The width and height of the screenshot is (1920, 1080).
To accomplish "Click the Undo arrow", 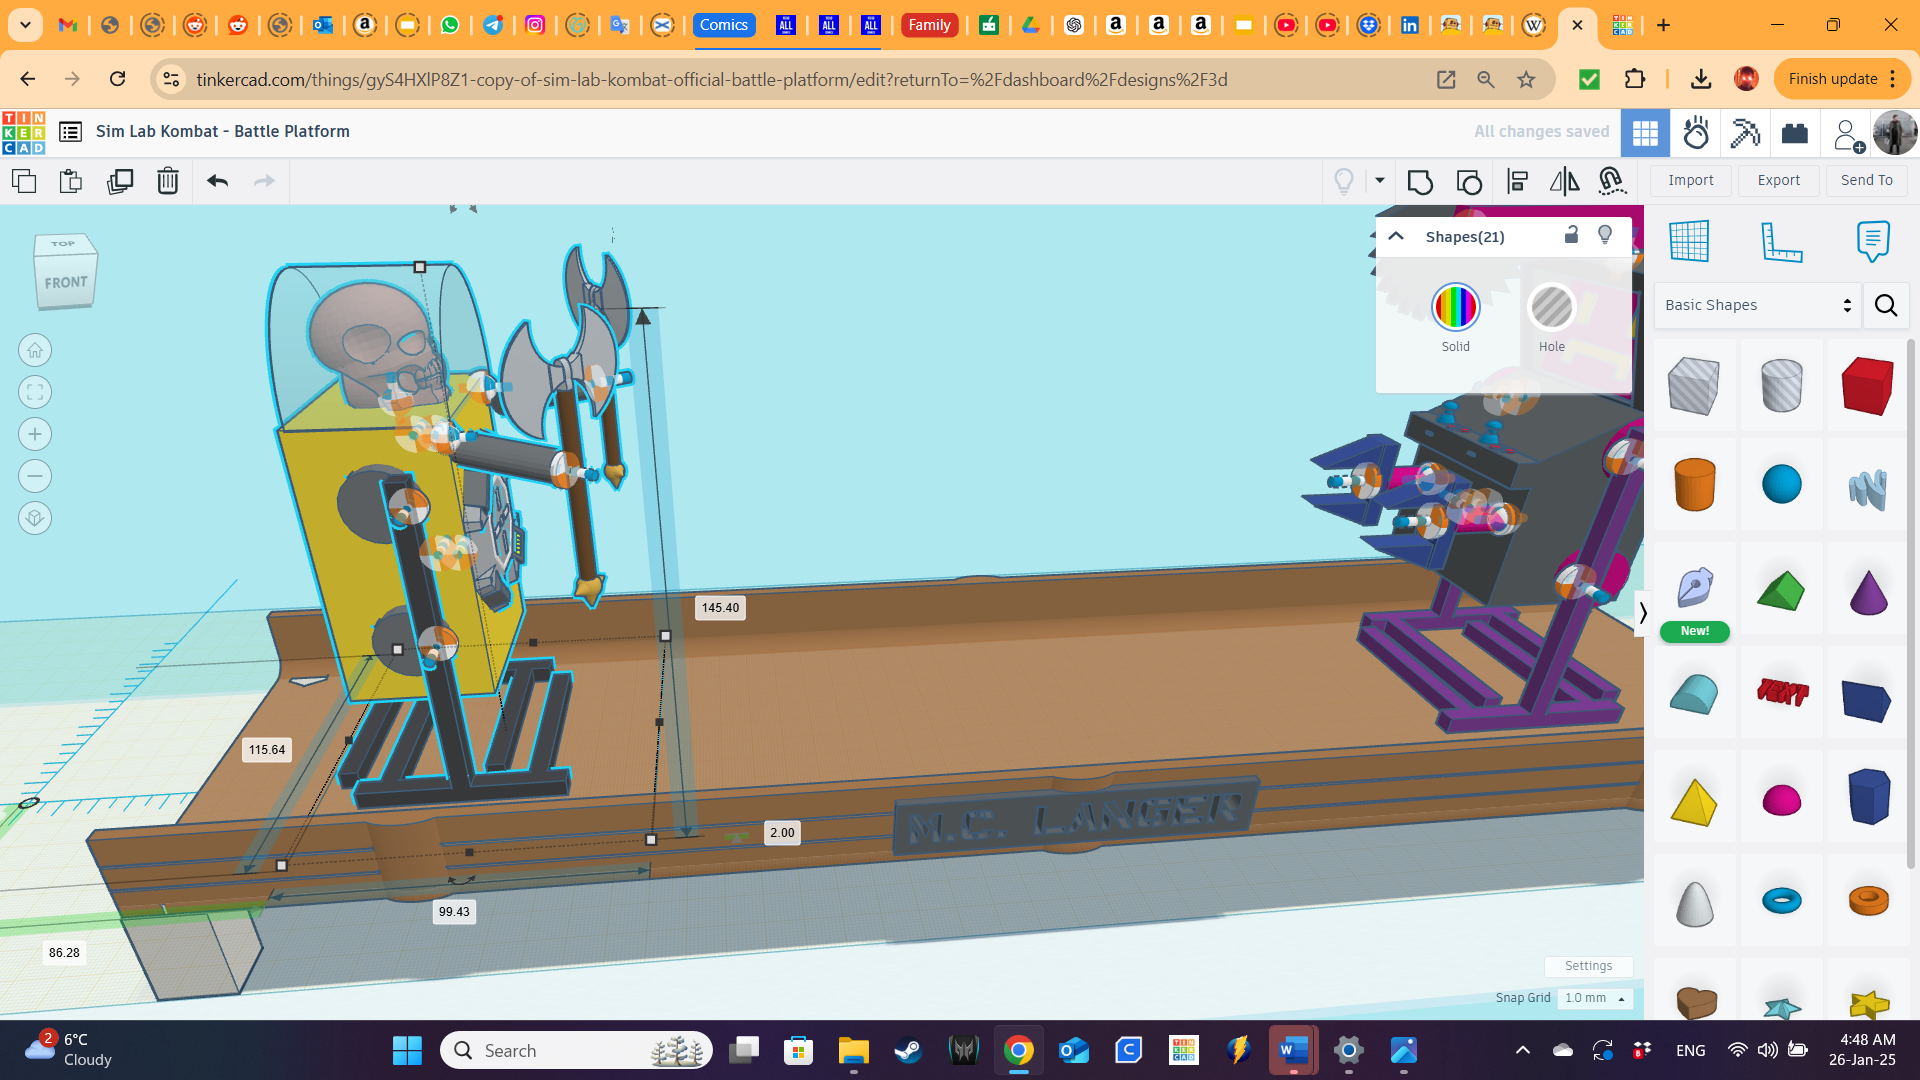I will point(217,181).
